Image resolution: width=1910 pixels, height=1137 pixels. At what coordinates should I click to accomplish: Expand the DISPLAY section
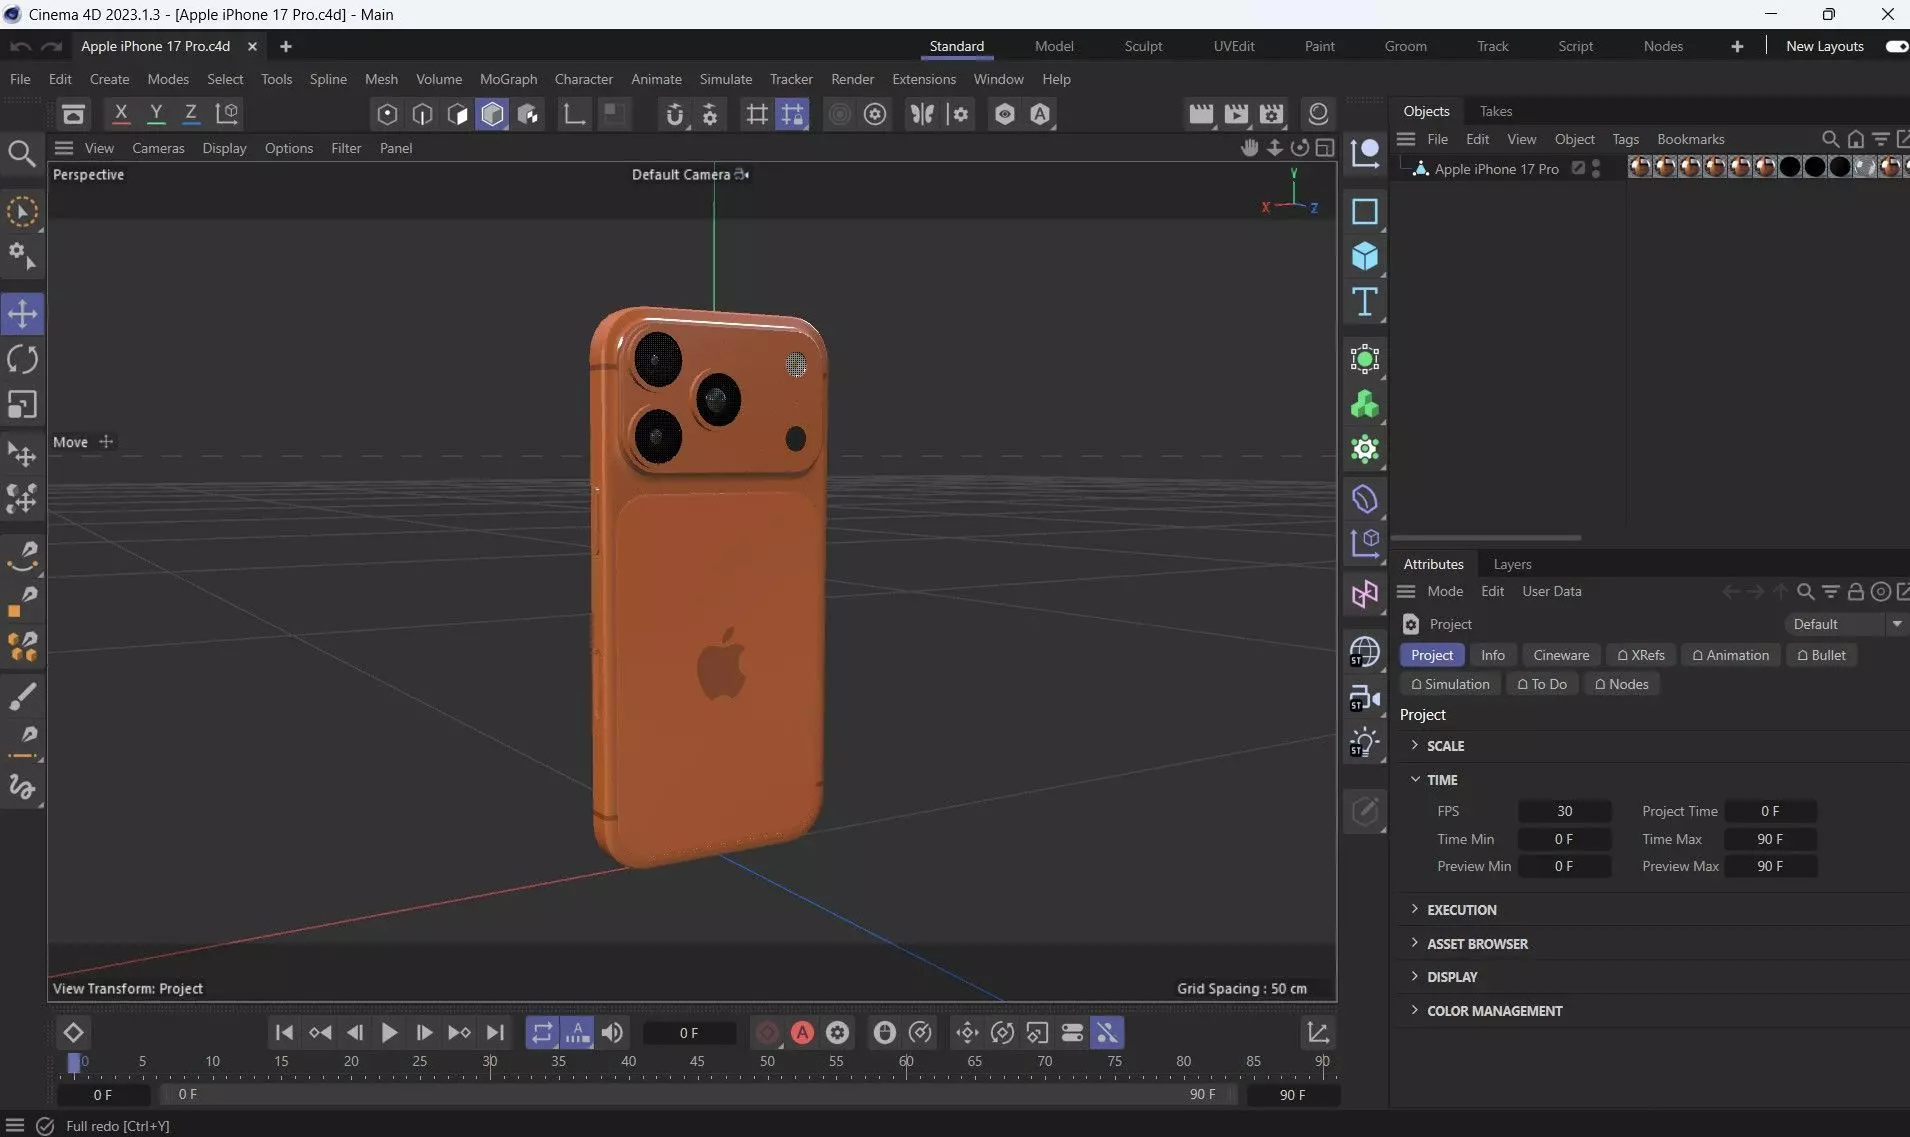click(1415, 976)
